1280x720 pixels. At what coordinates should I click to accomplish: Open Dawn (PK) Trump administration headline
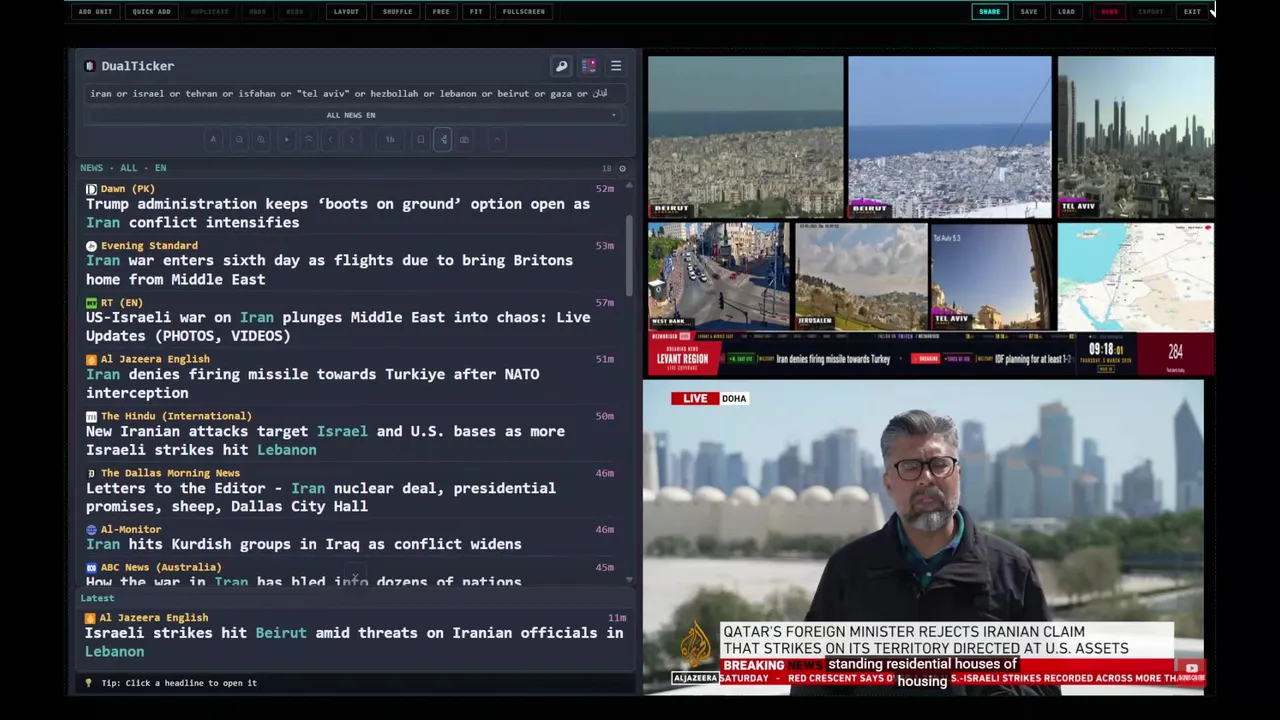point(338,213)
